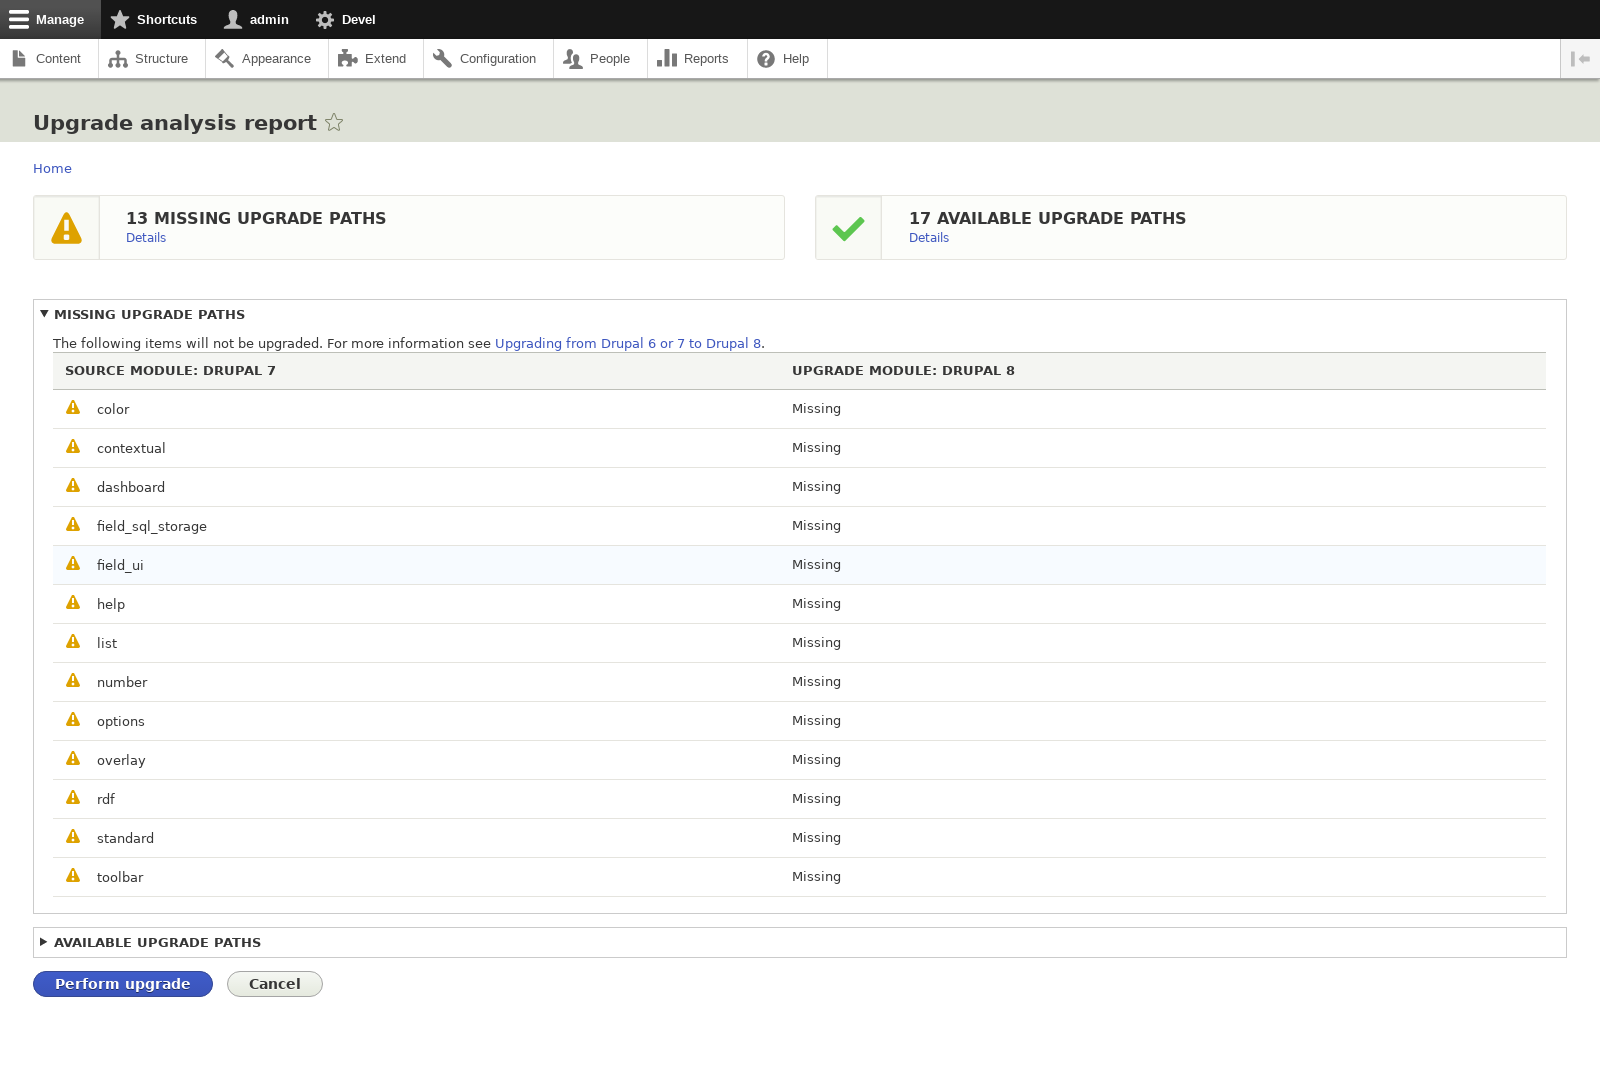The height and width of the screenshot is (1091, 1600).
Task: Click the '13 Missing Upgrade Paths' heading
Action: (x=256, y=219)
